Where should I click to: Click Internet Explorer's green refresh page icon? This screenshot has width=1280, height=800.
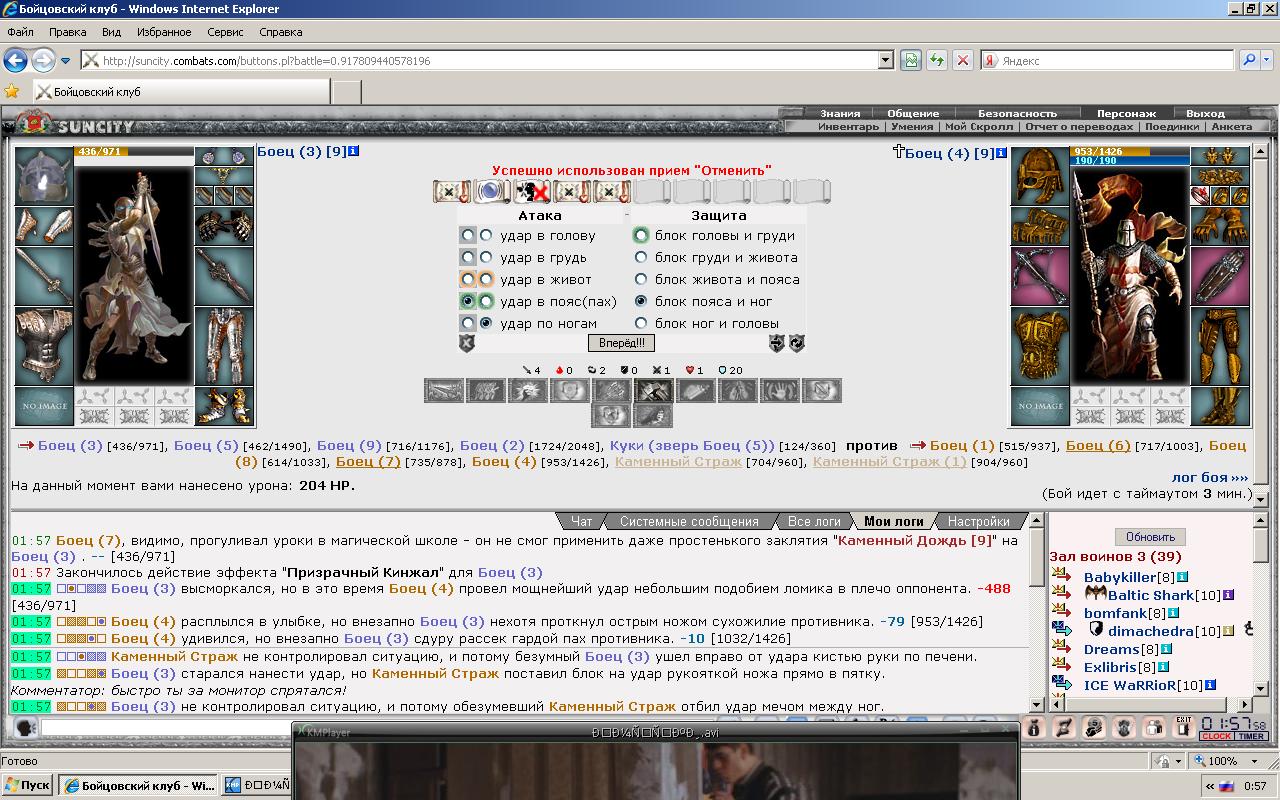936,60
